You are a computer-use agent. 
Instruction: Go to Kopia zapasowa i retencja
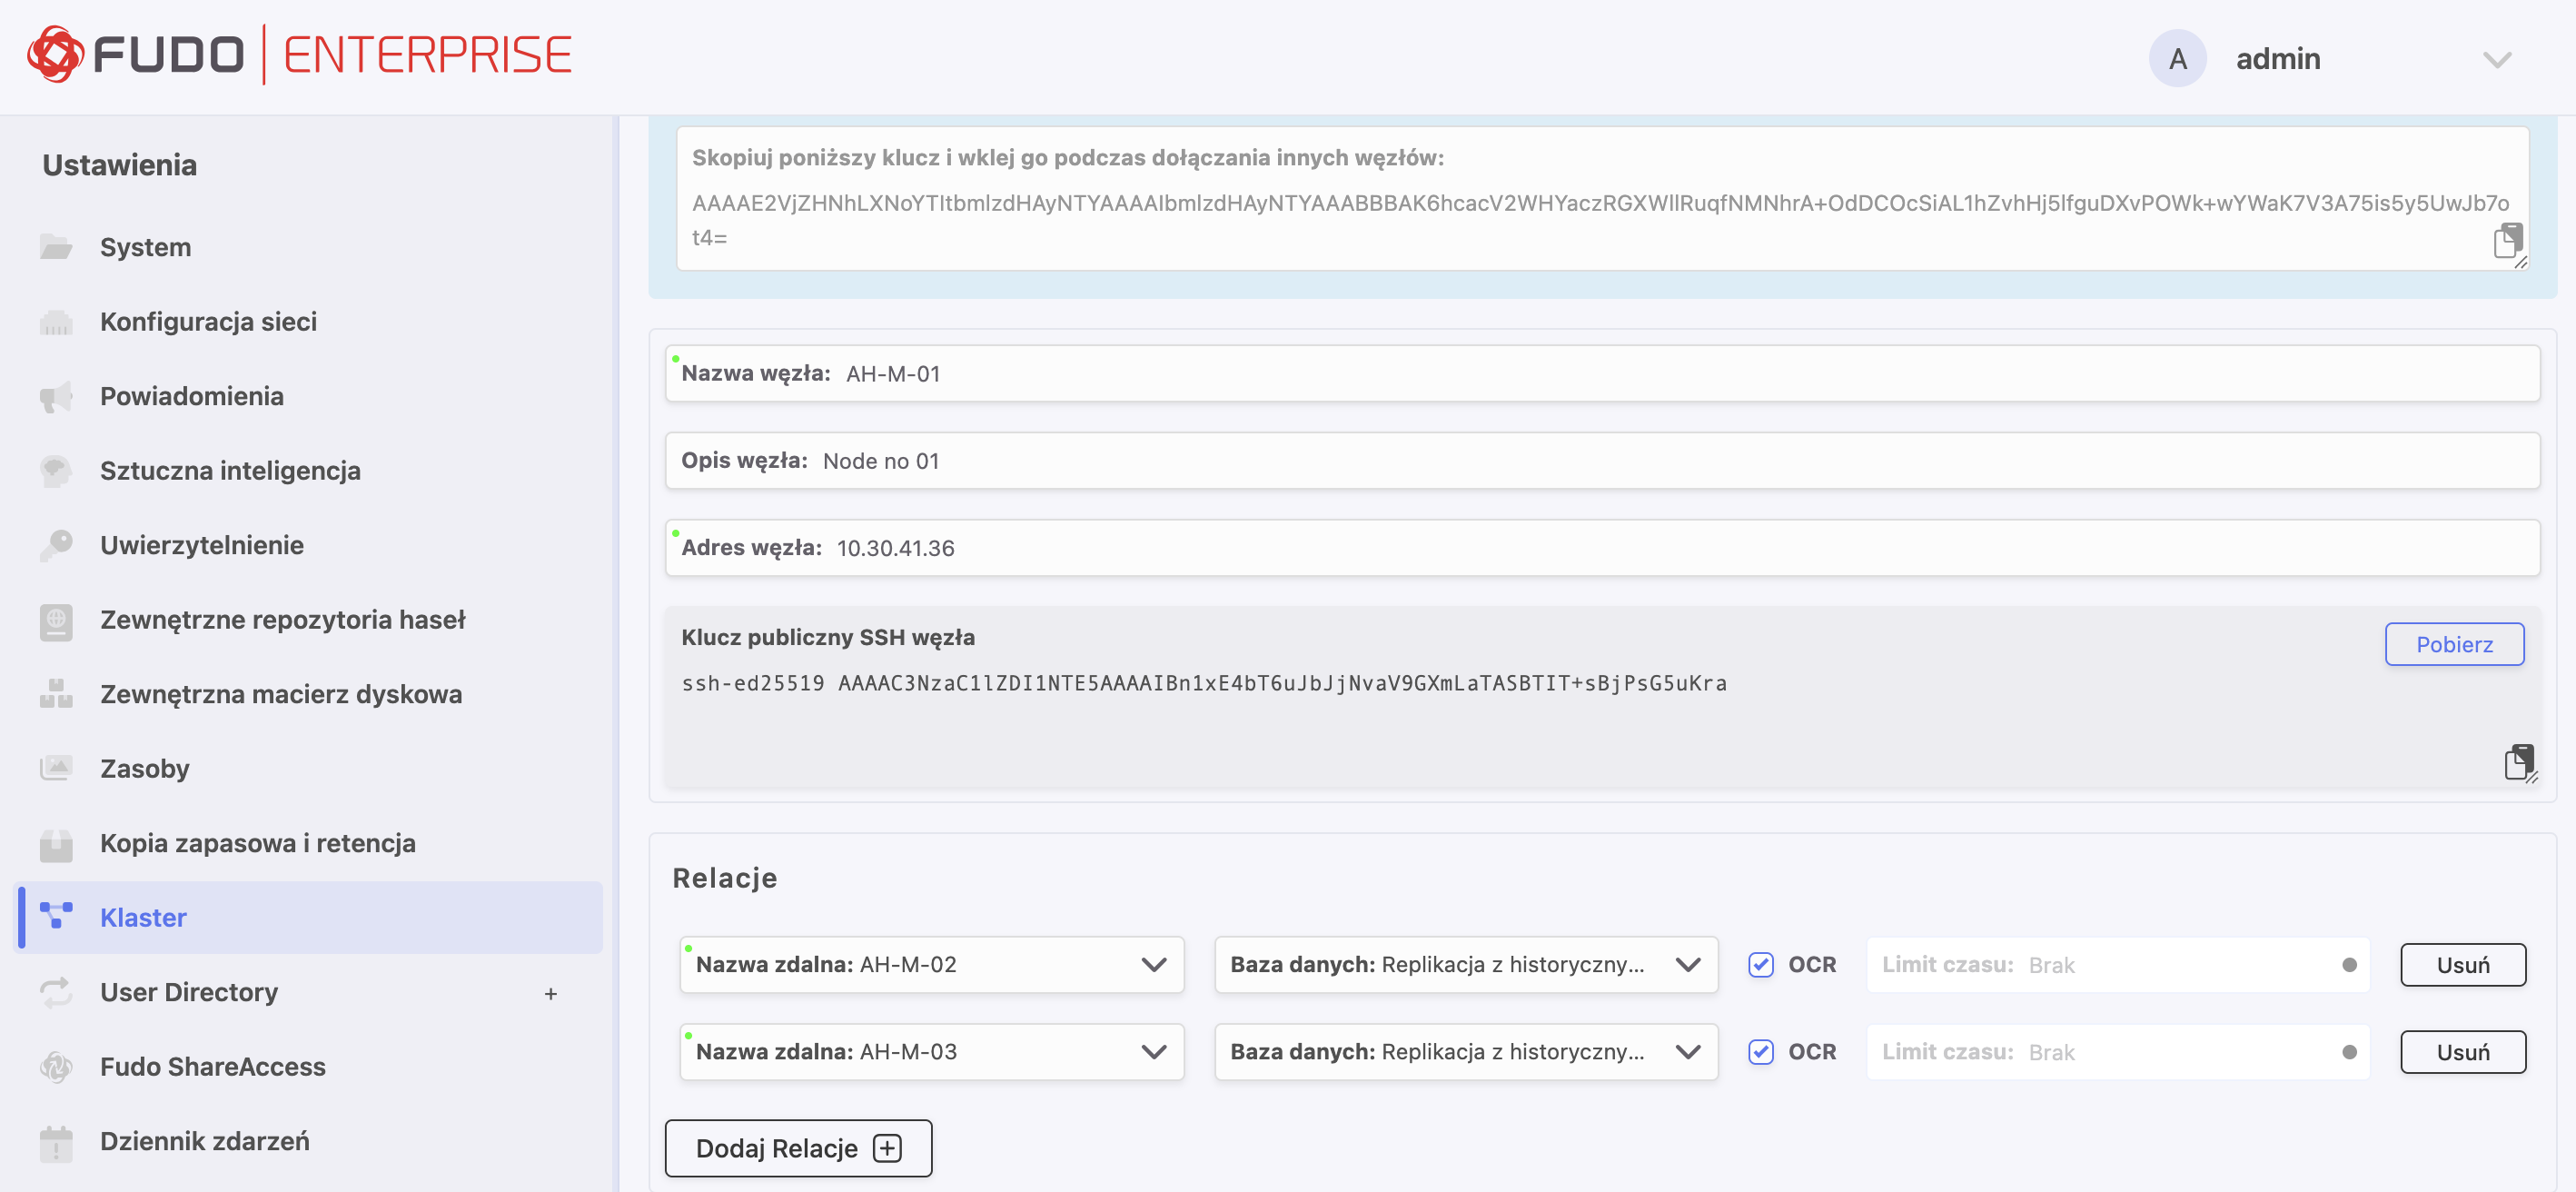tap(258, 843)
